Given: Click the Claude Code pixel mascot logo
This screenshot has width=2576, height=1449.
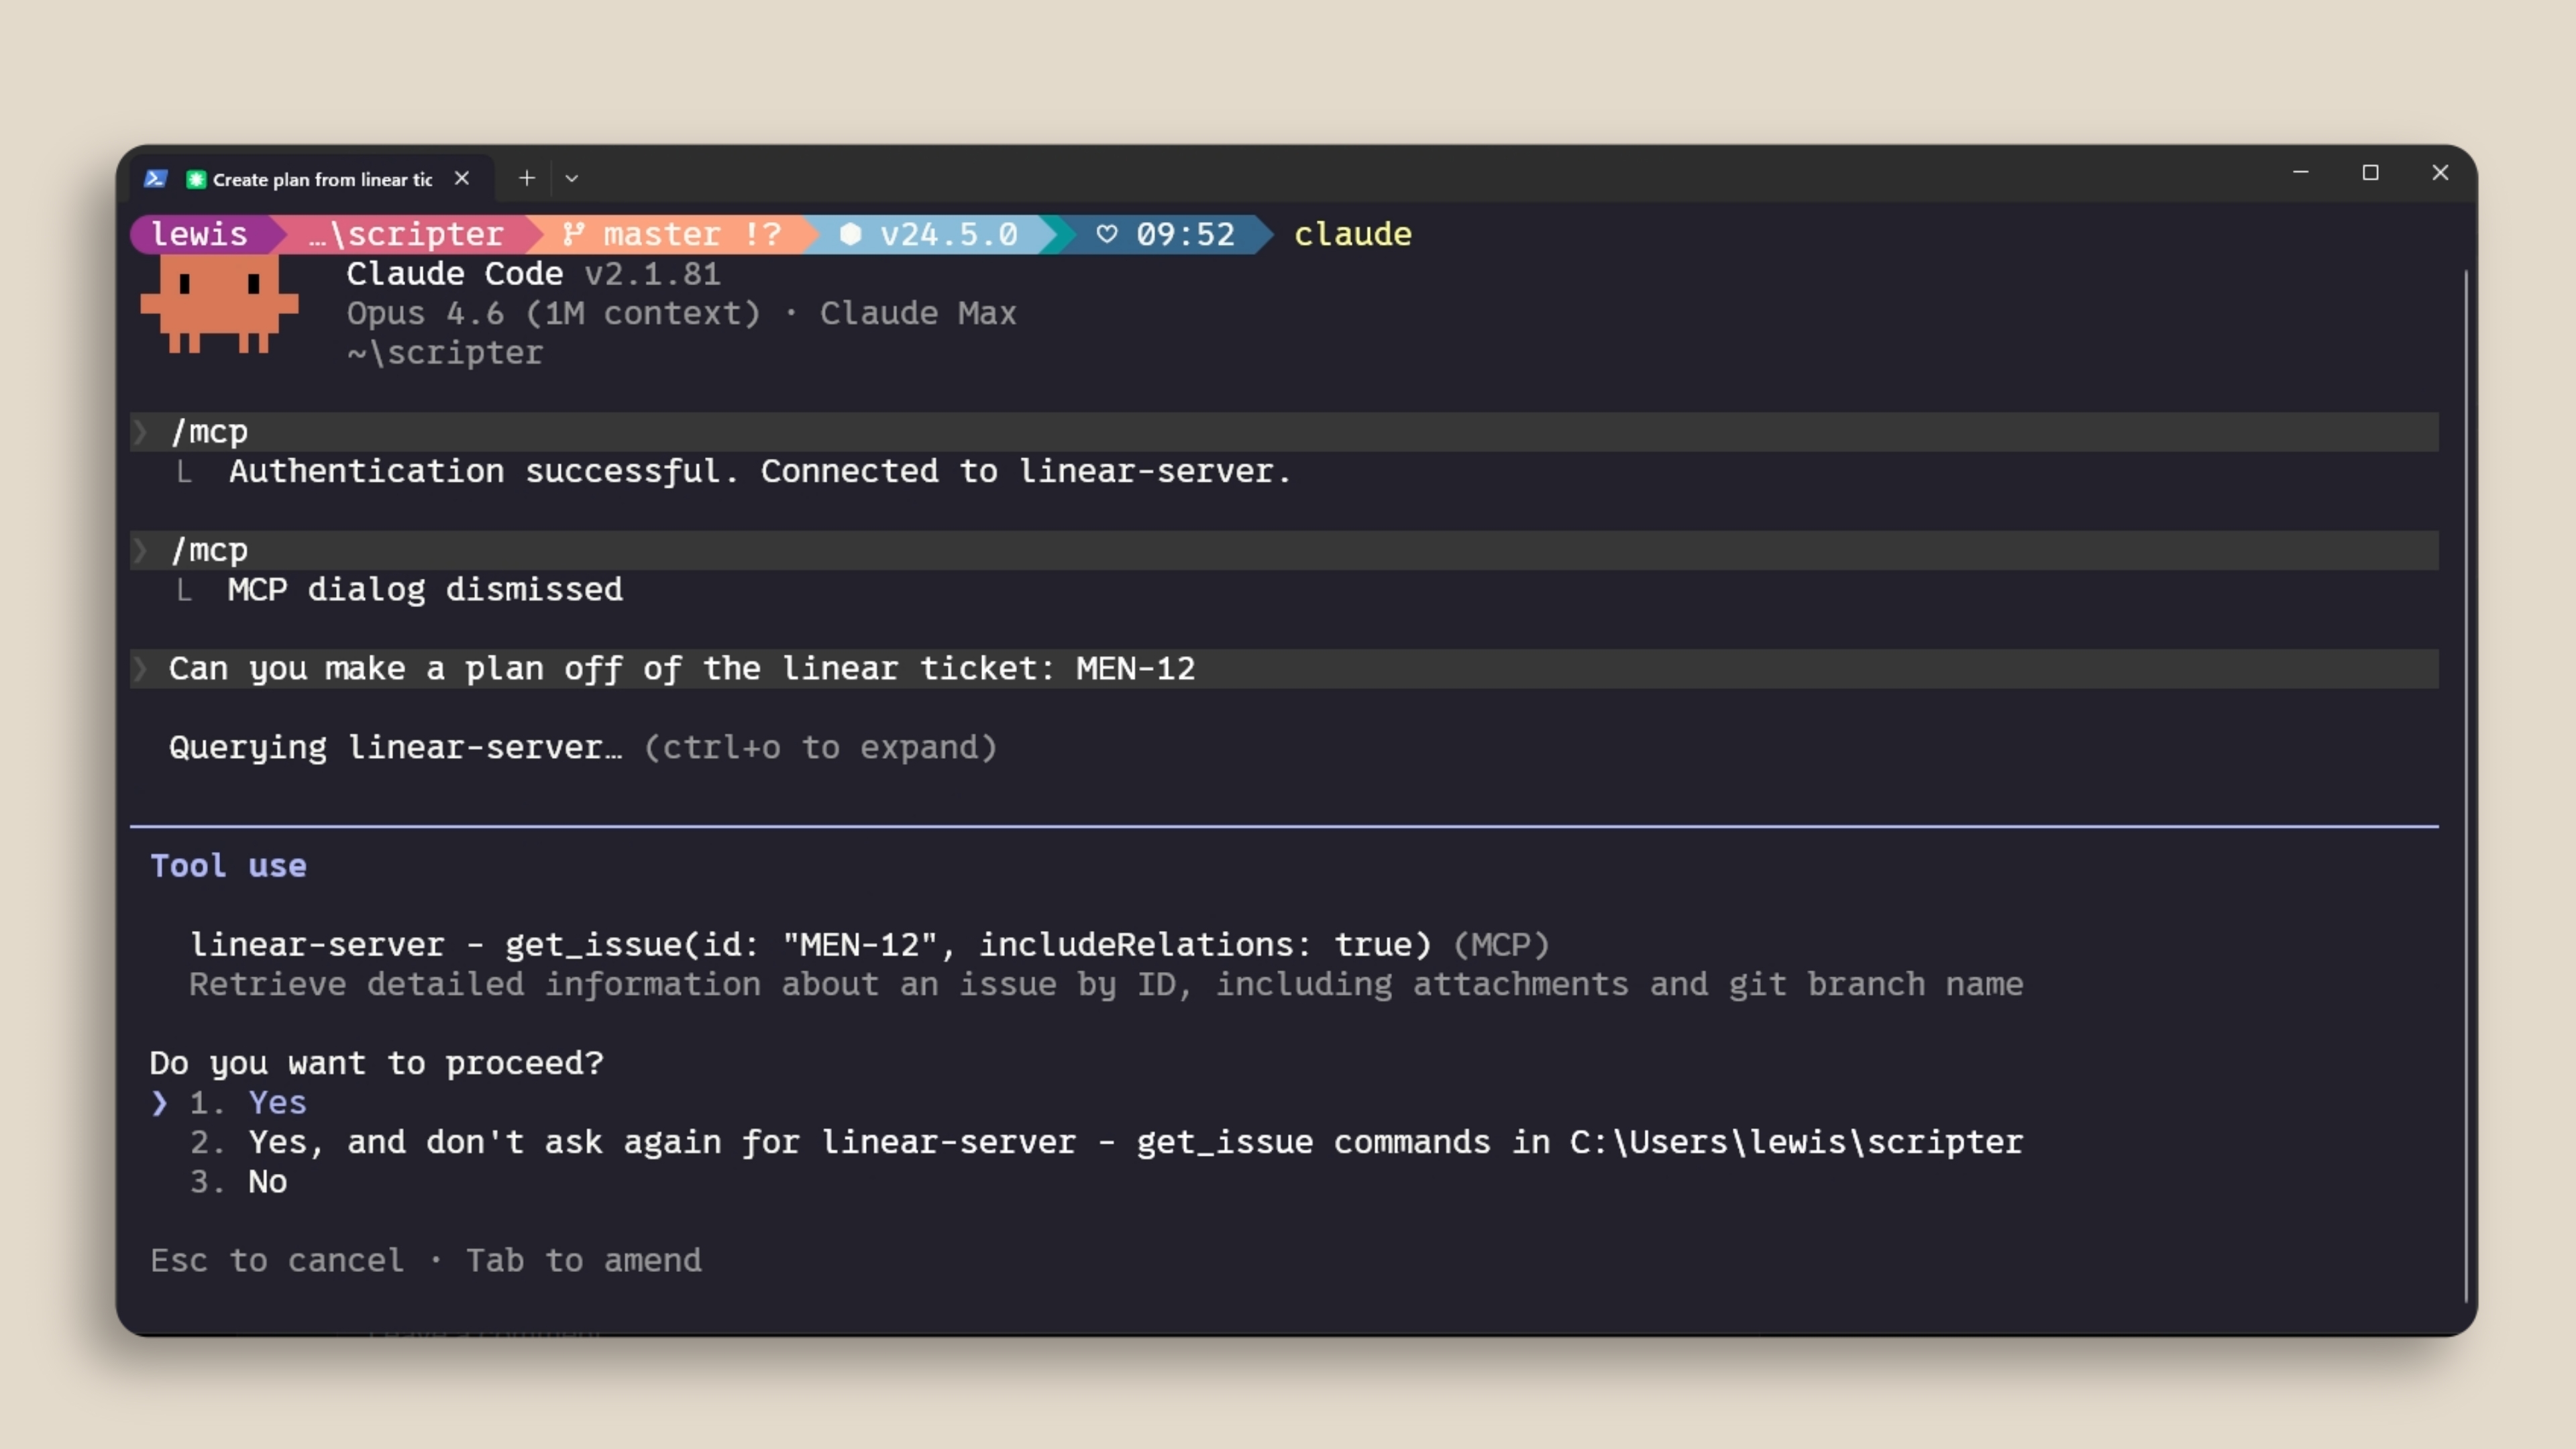Looking at the screenshot, I should 219,302.
